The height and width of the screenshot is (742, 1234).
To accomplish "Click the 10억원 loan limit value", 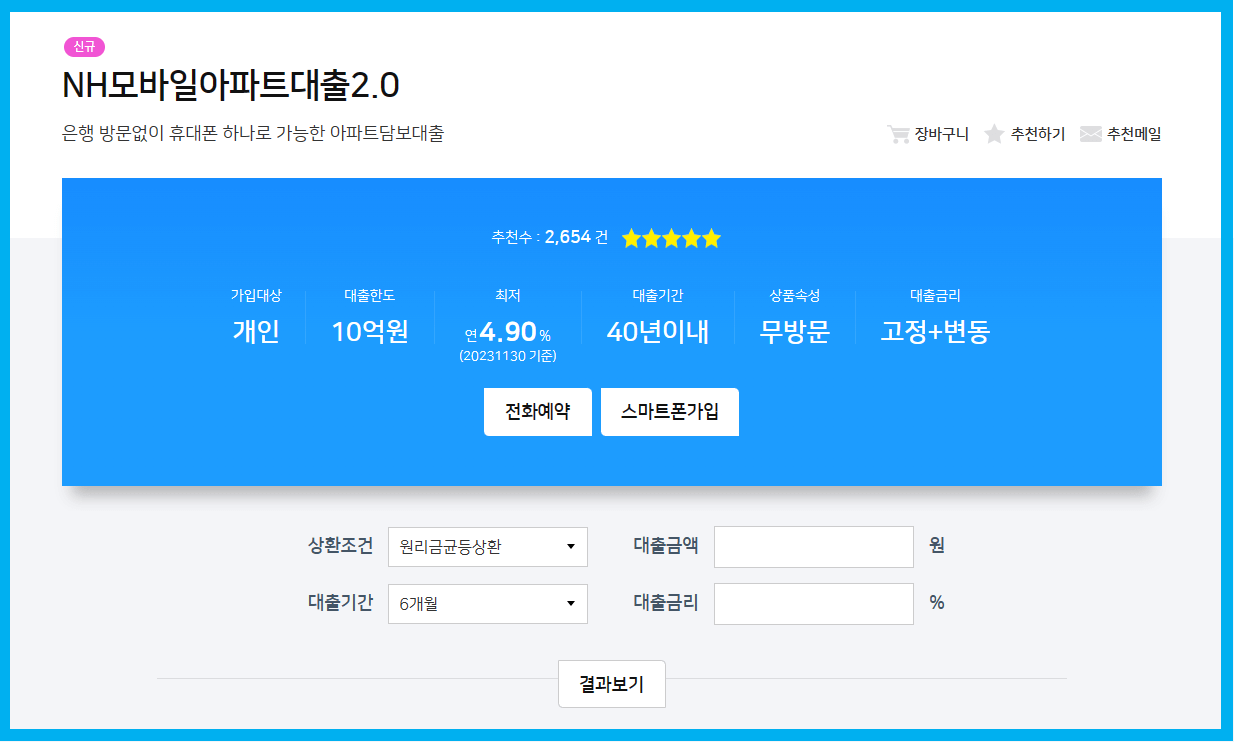I will tap(370, 332).
